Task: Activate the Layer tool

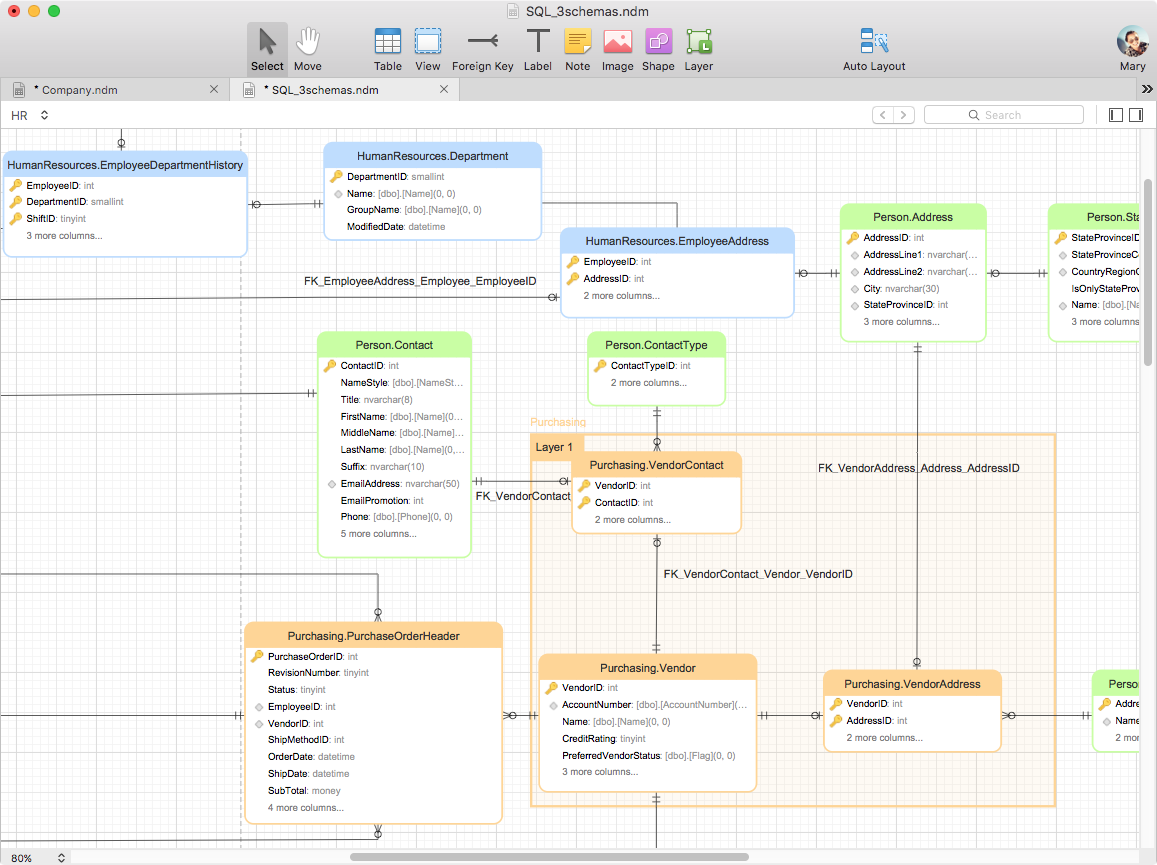Action: tap(698, 47)
